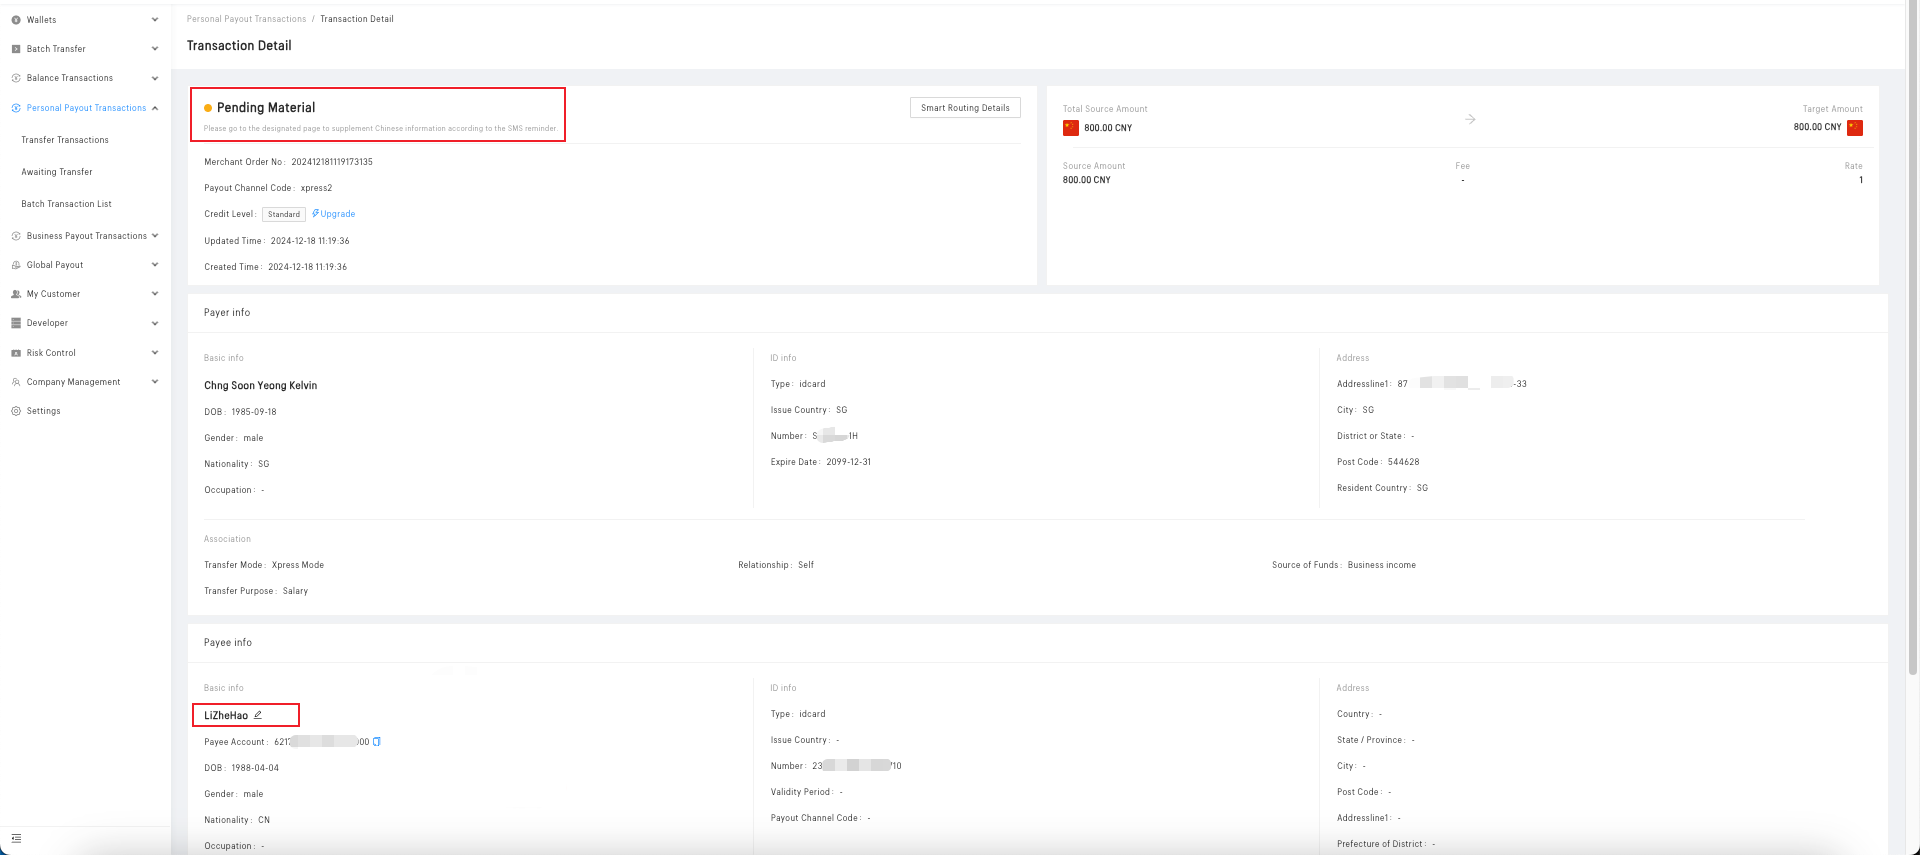1920x855 pixels.
Task: Click payer Post Code 544628
Action: click(x=1378, y=462)
